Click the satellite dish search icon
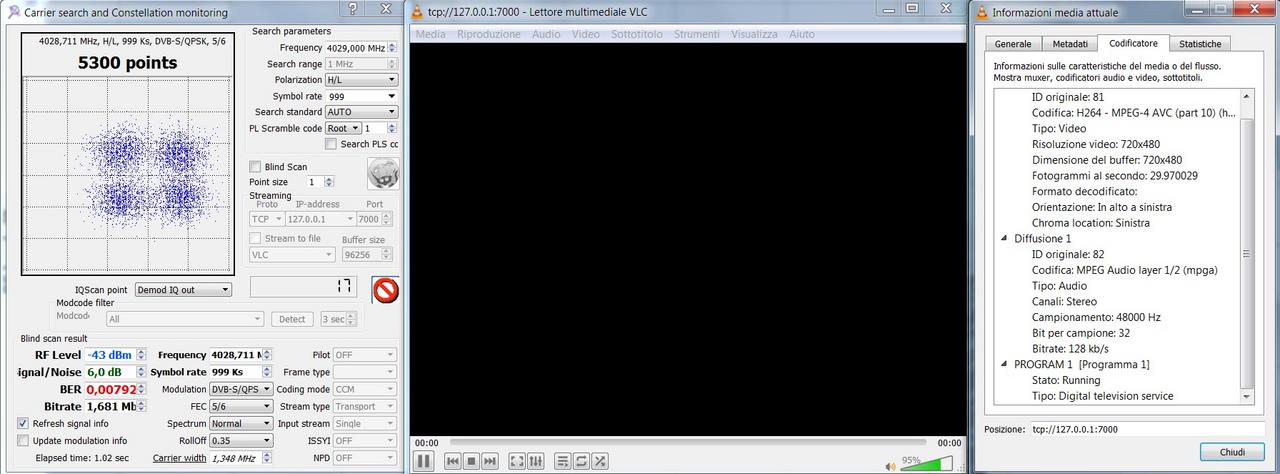Image resolution: width=1280 pixels, height=474 pixels. click(383, 174)
